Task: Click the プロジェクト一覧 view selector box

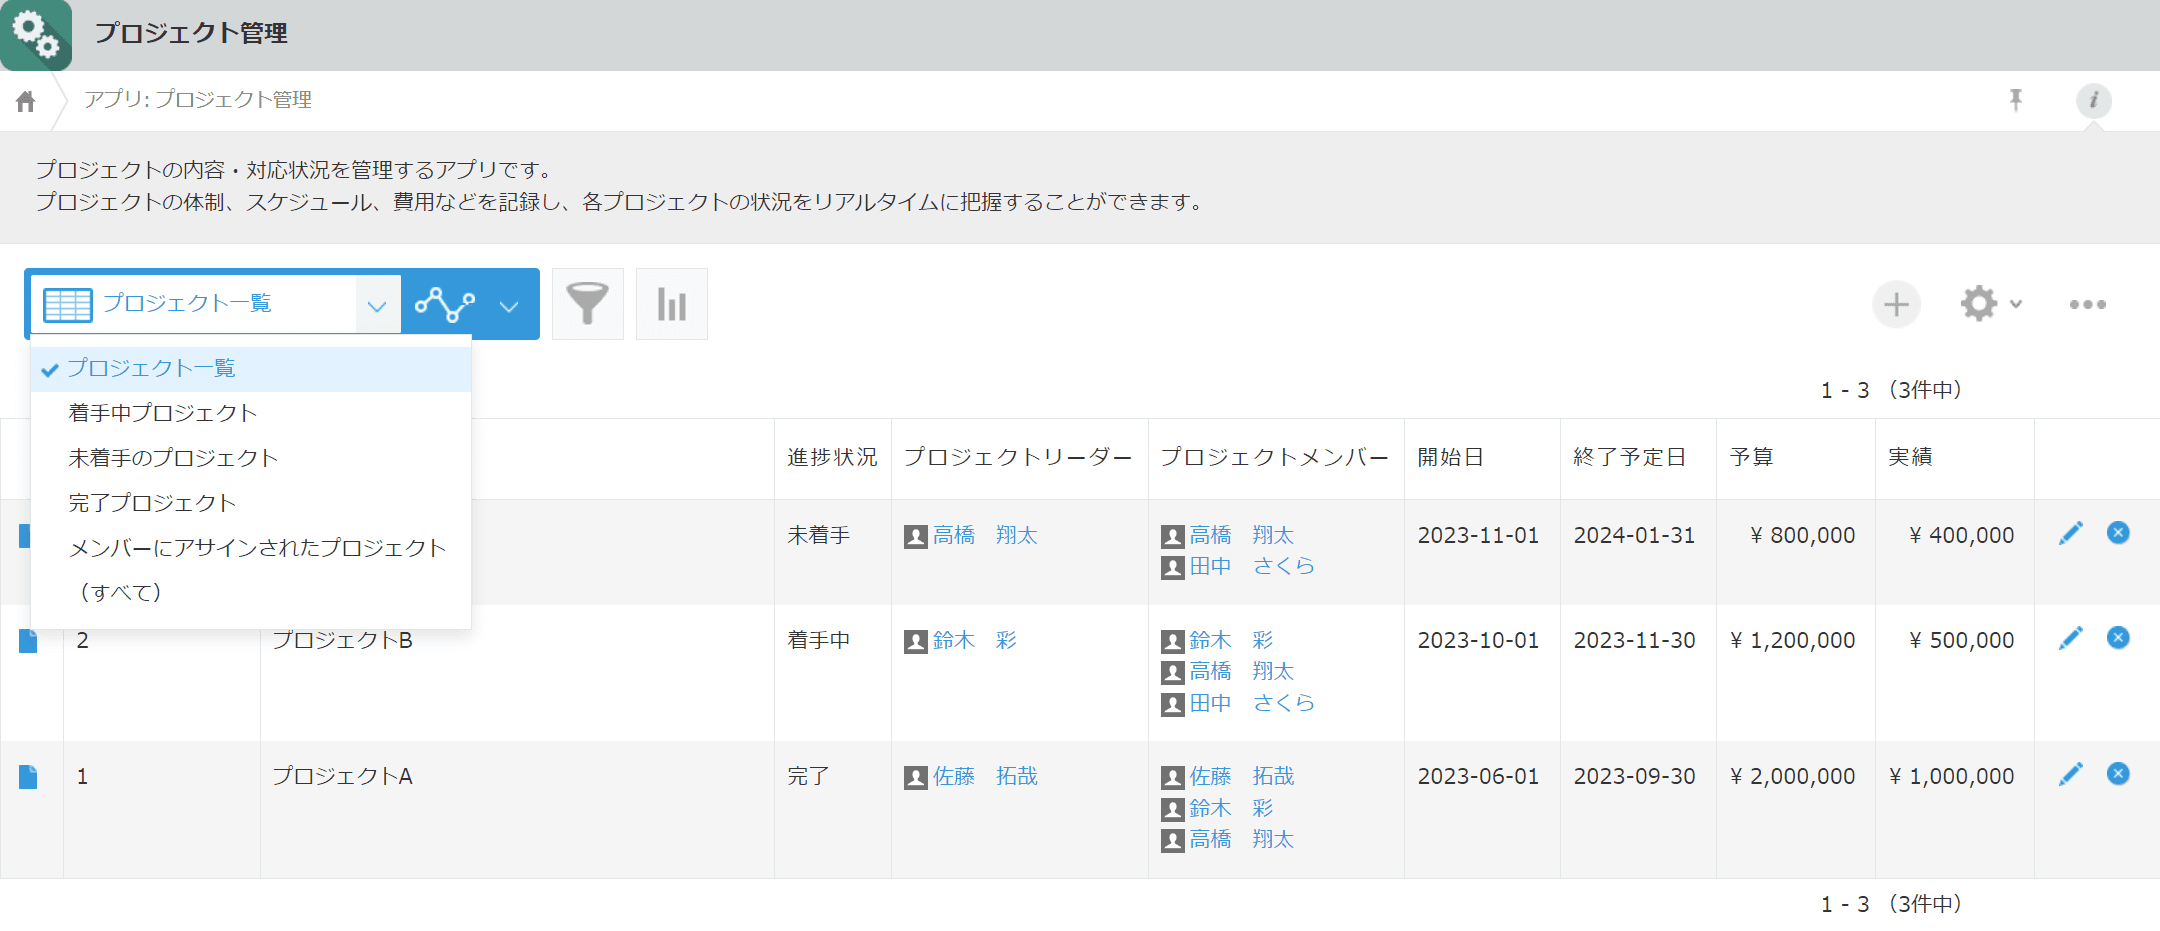Action: [215, 304]
